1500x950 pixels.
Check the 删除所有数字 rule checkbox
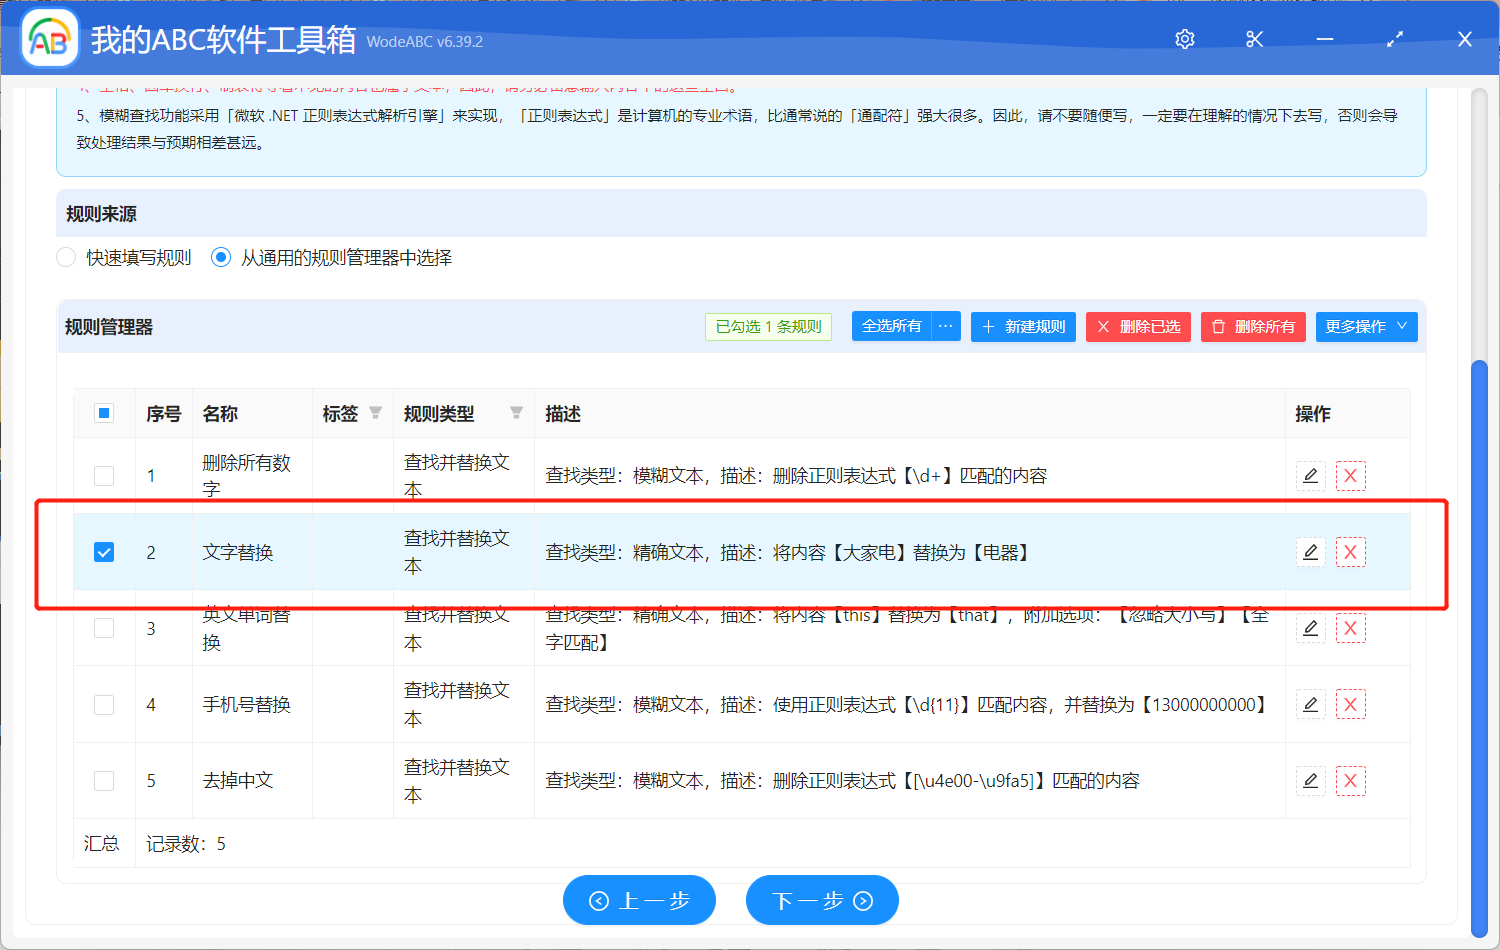(103, 476)
